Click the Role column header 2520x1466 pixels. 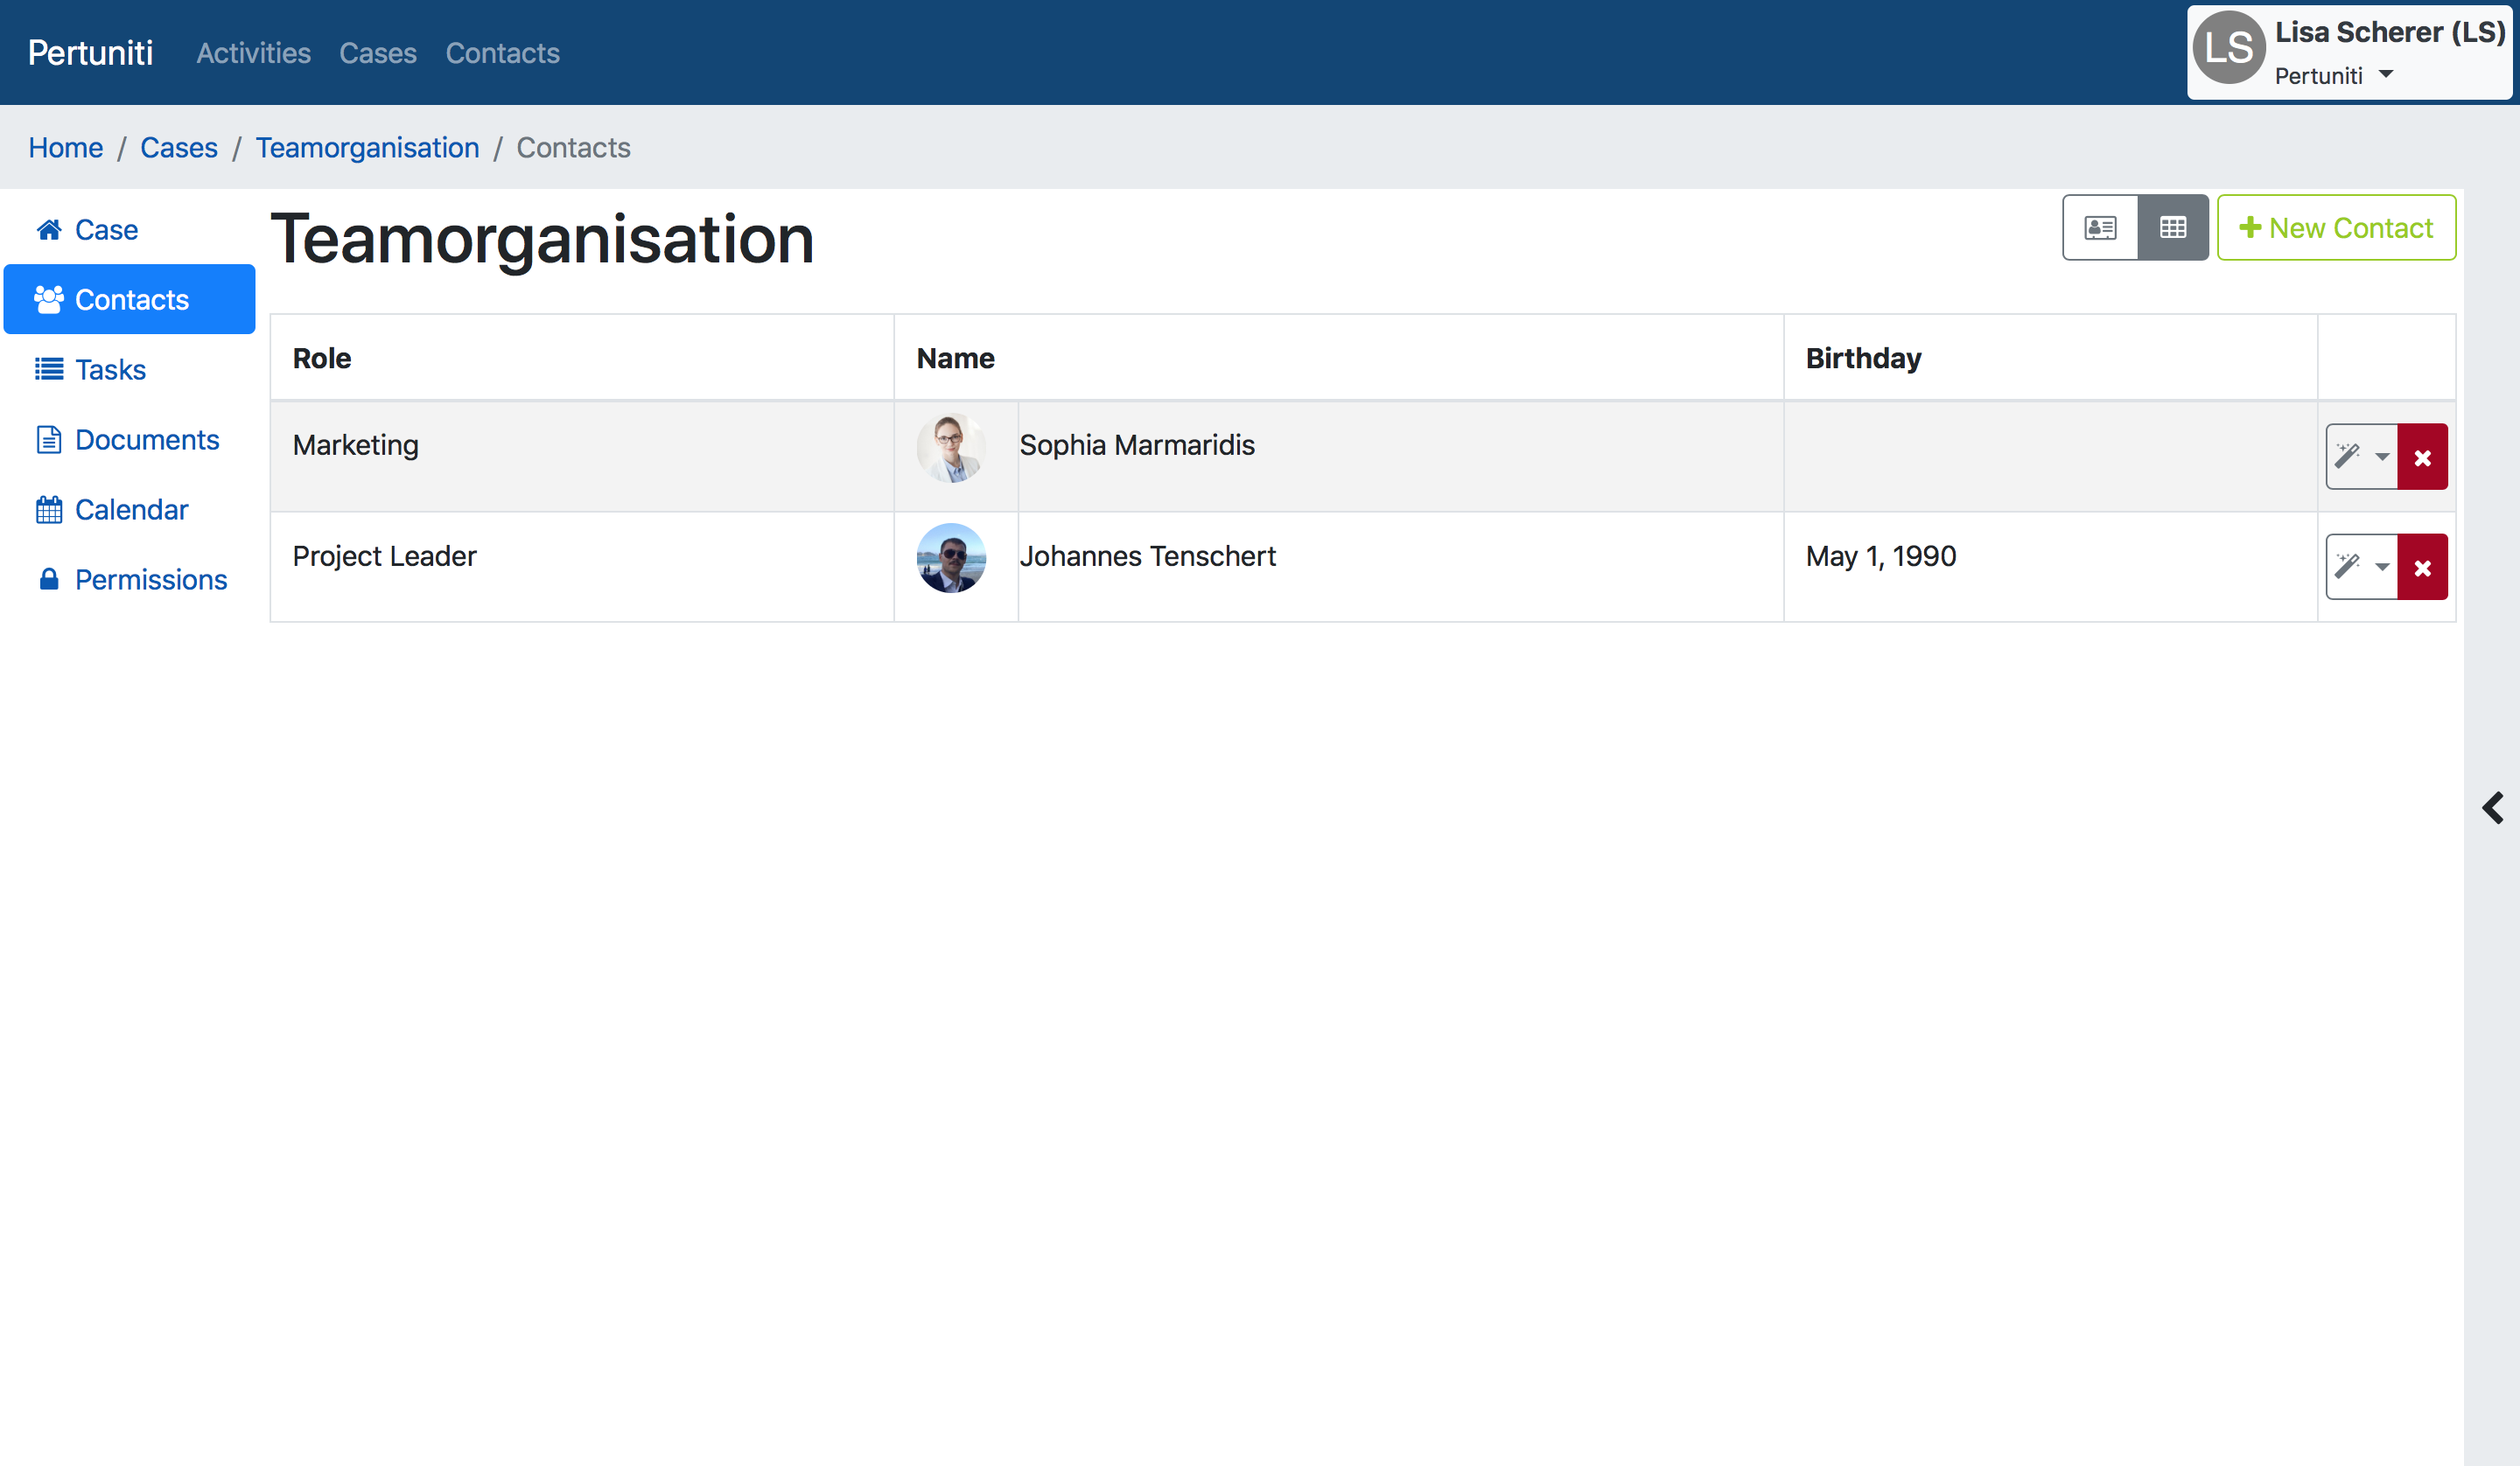coord(582,358)
